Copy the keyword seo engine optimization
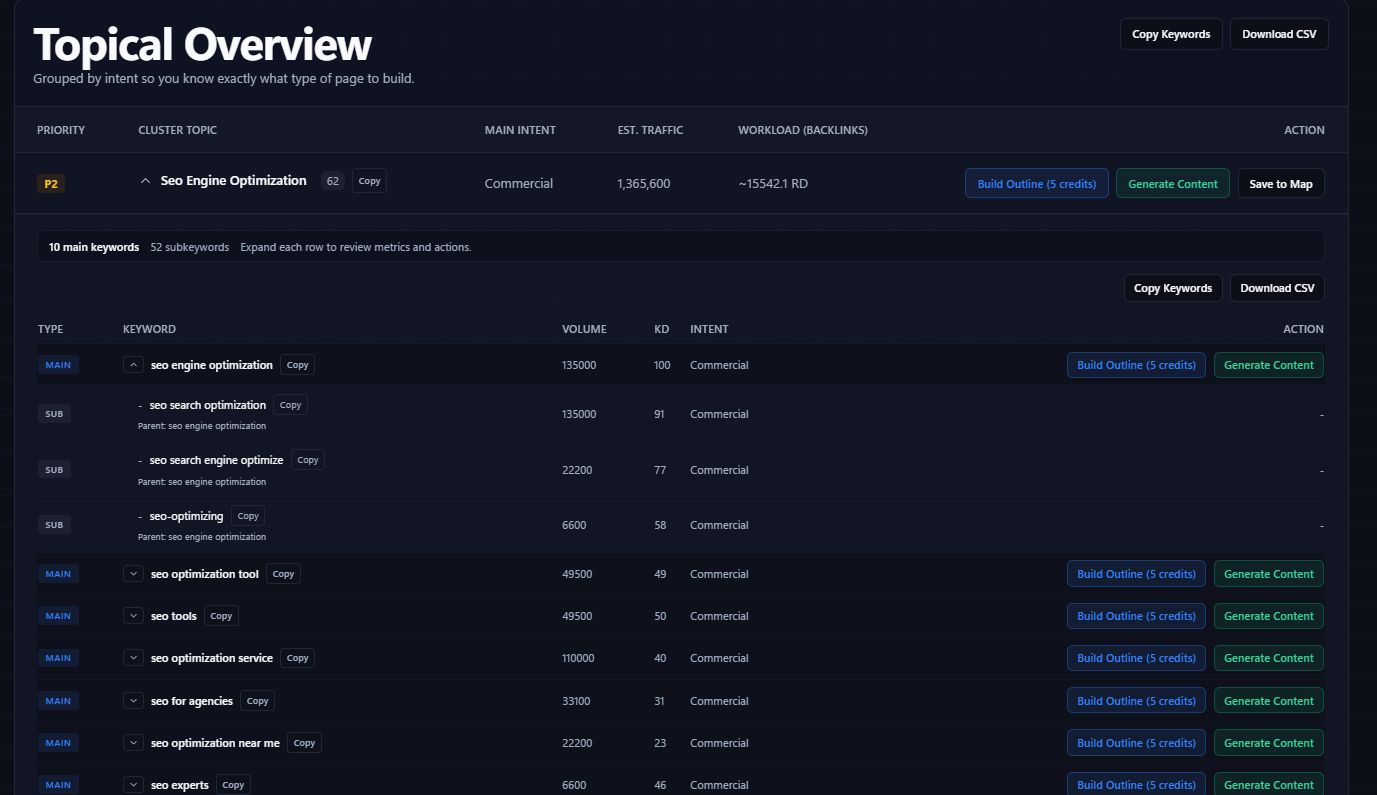Viewport: 1377px width, 795px height. (x=297, y=365)
